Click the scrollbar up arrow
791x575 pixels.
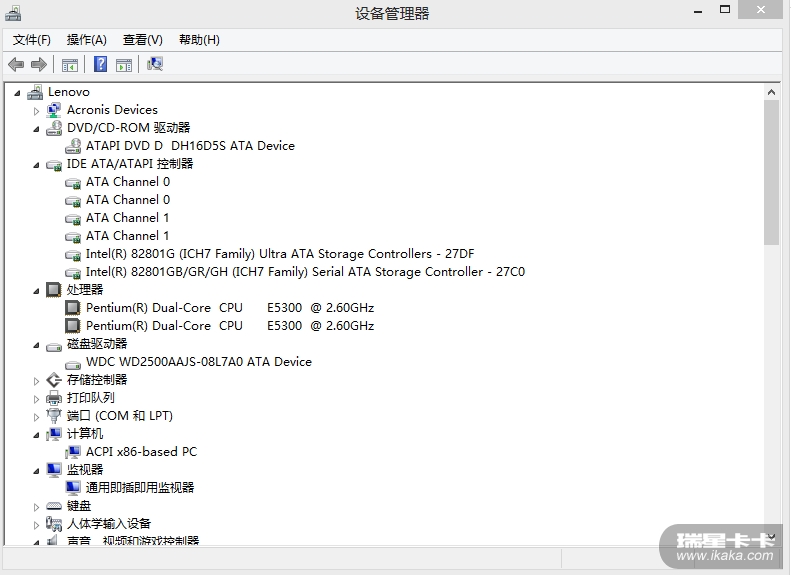(x=771, y=92)
